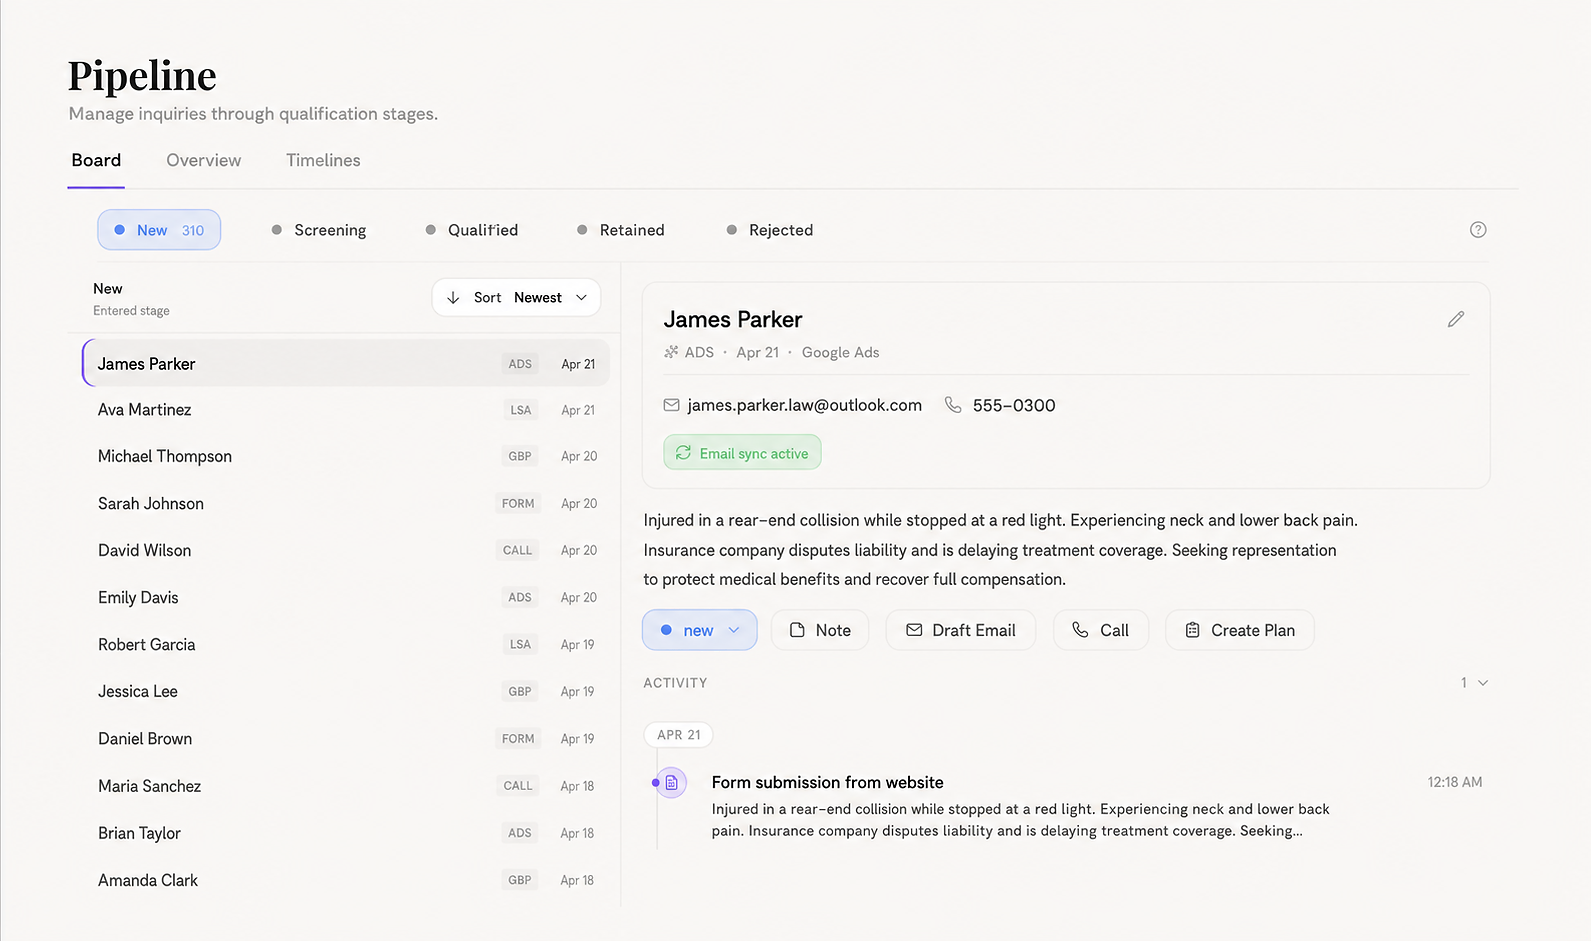The width and height of the screenshot is (1591, 941).
Task: Click the Email sync active badge
Action: [x=742, y=452]
